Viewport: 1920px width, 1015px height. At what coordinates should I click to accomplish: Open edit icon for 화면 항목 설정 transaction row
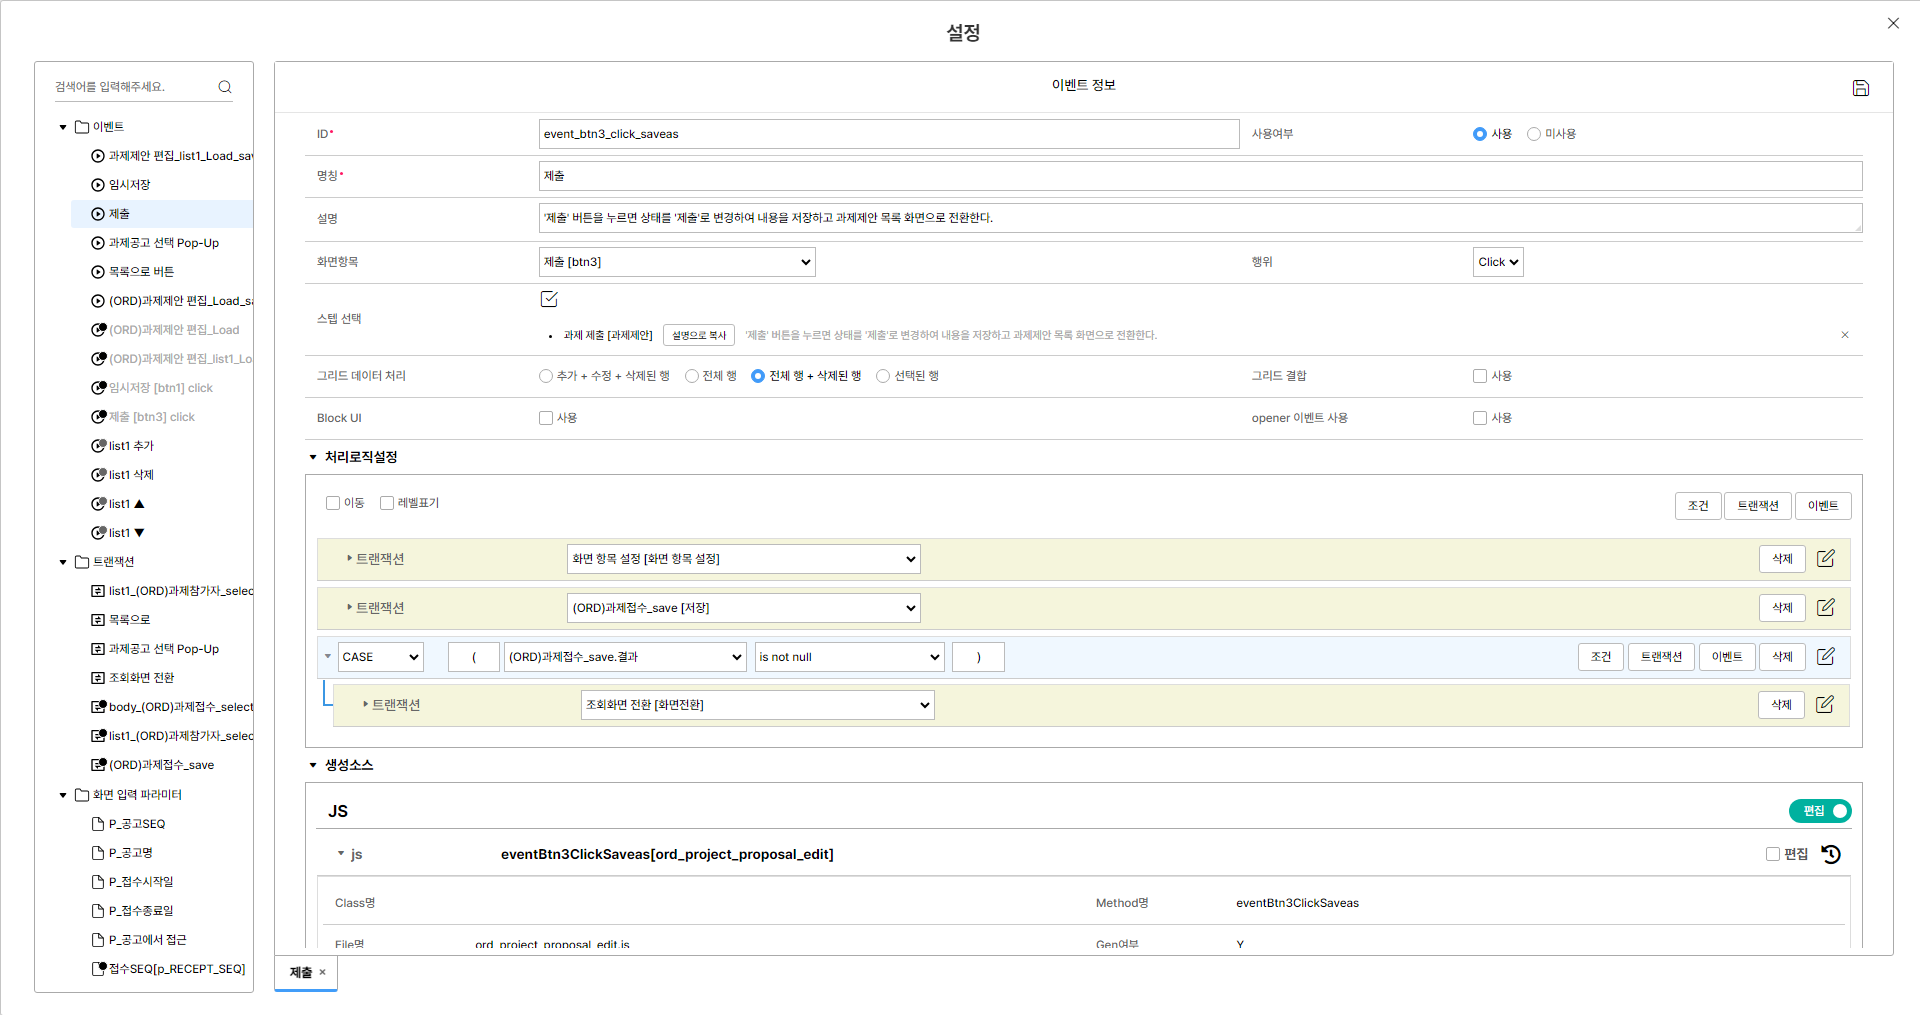(x=1825, y=558)
